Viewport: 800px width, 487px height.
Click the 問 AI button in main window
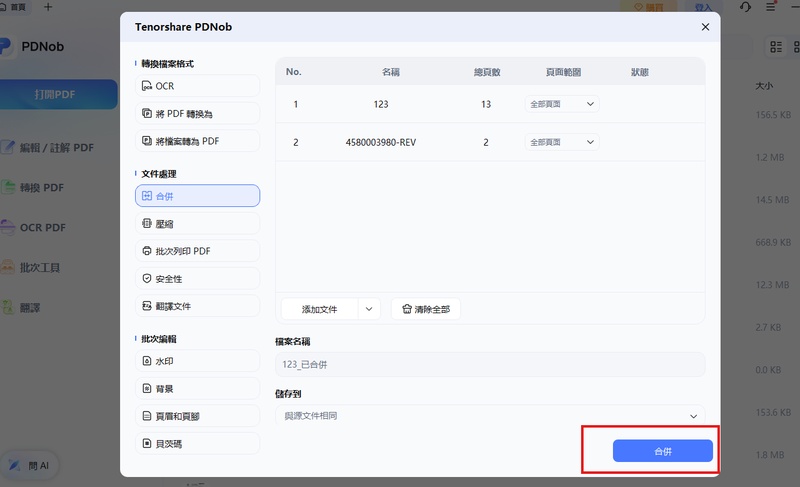[30, 466]
